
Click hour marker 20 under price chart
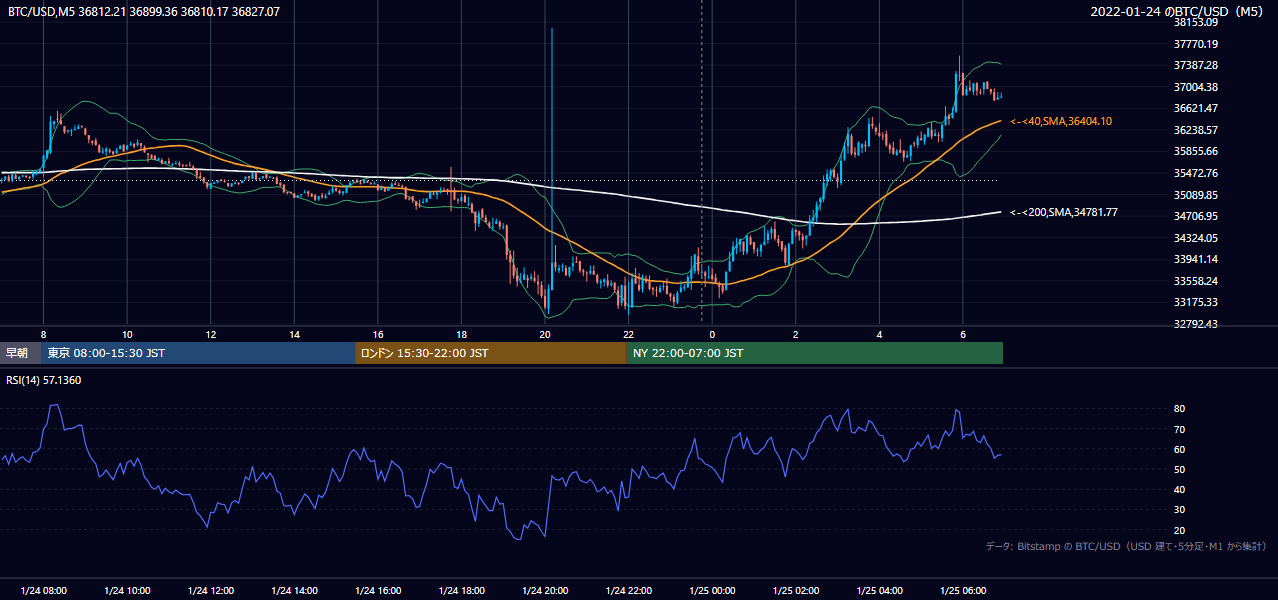click(544, 334)
